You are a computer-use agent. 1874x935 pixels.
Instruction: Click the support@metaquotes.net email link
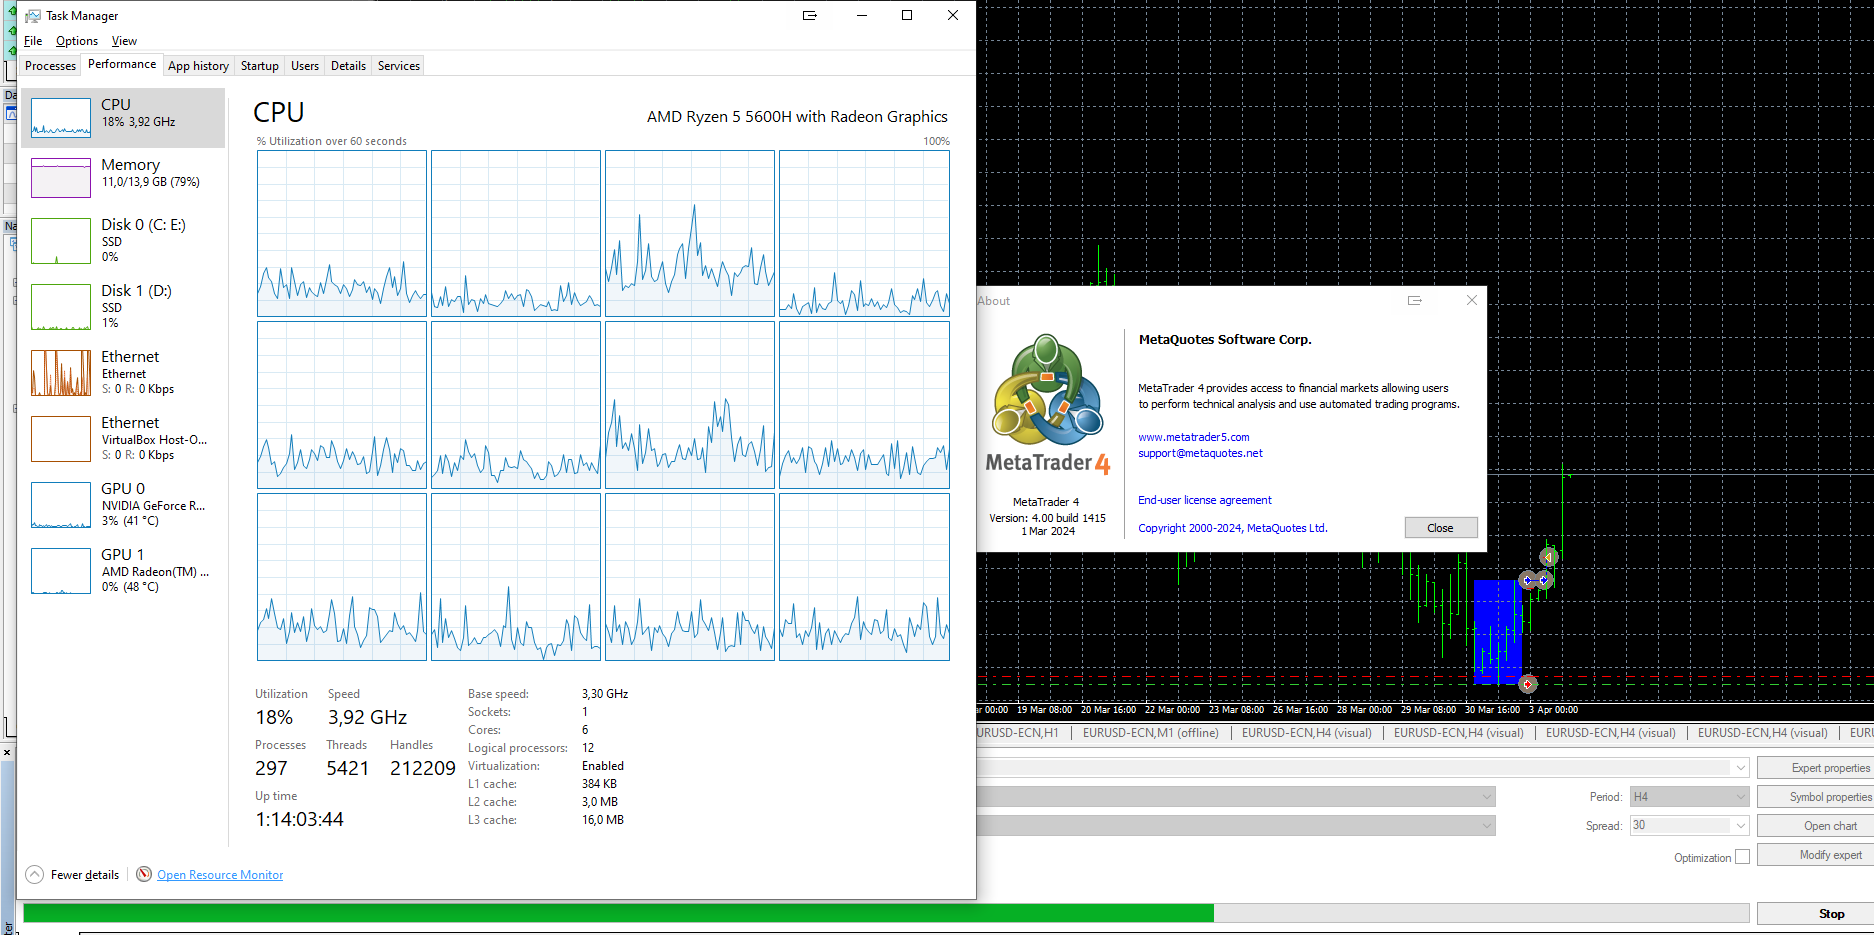1200,453
